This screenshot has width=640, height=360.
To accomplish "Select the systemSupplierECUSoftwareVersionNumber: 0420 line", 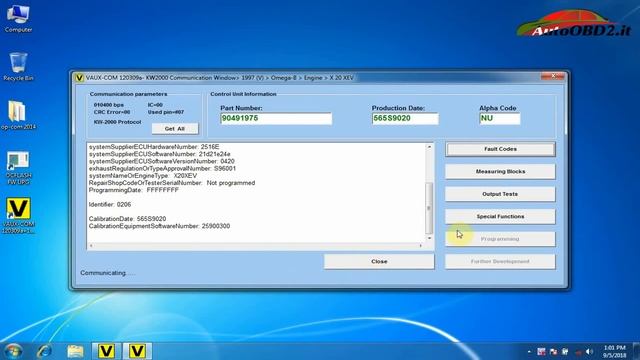I will 162,161.
